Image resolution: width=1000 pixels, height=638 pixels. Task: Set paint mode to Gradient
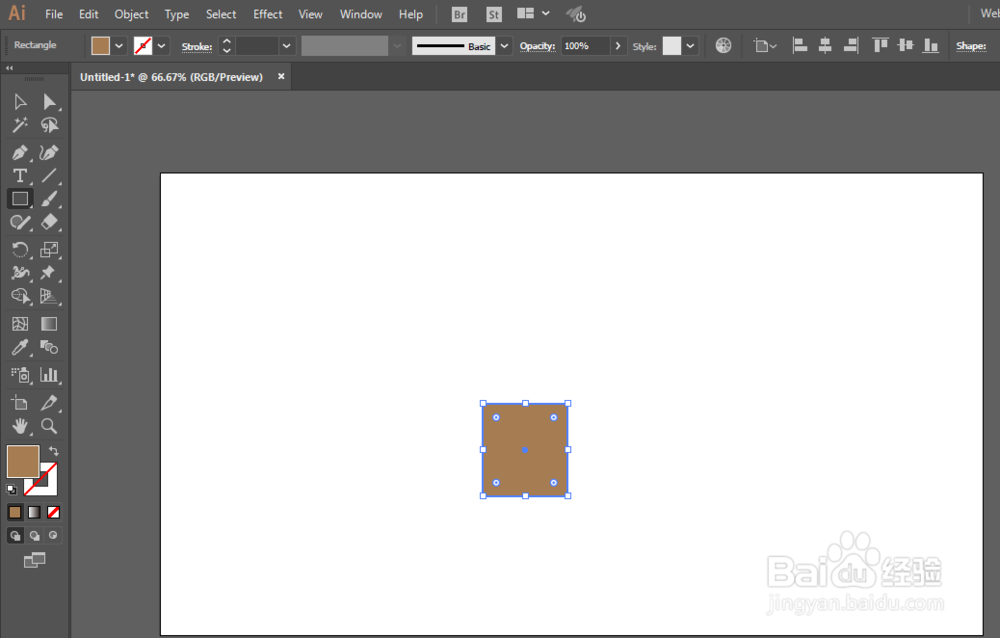coord(34,512)
